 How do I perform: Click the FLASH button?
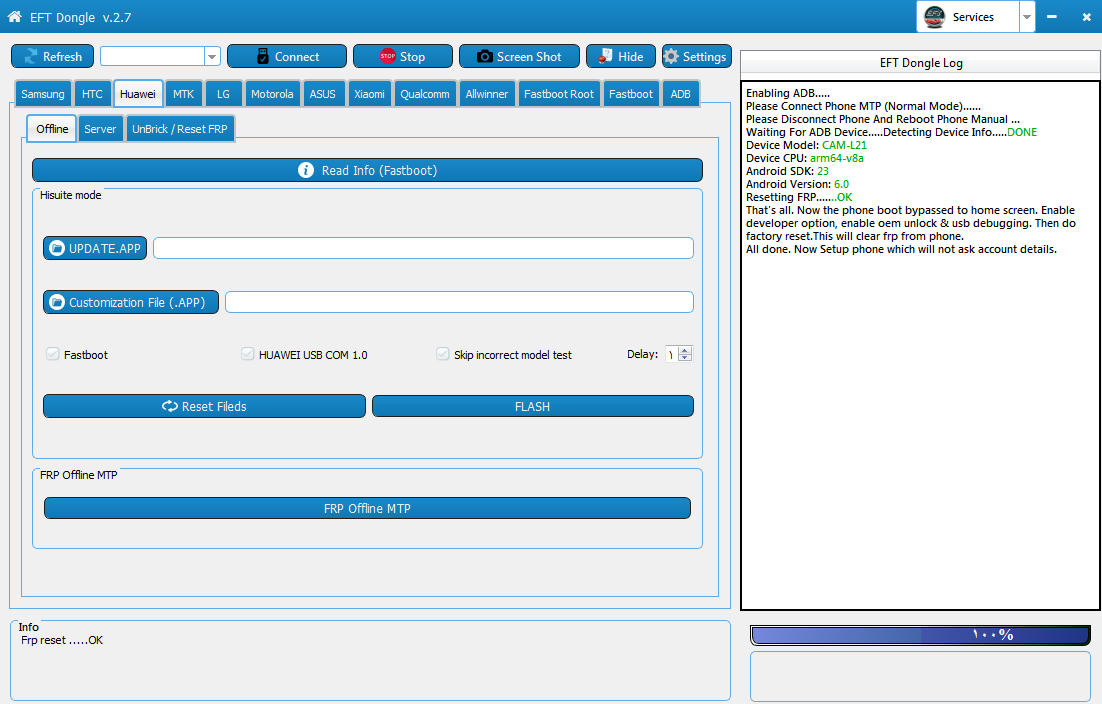533,406
